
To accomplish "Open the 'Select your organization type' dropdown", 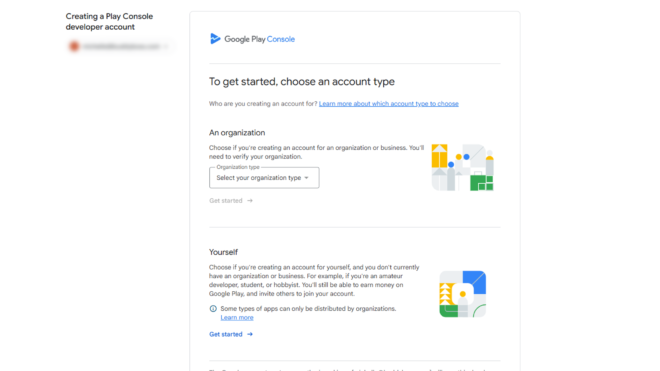I will click(x=264, y=178).
